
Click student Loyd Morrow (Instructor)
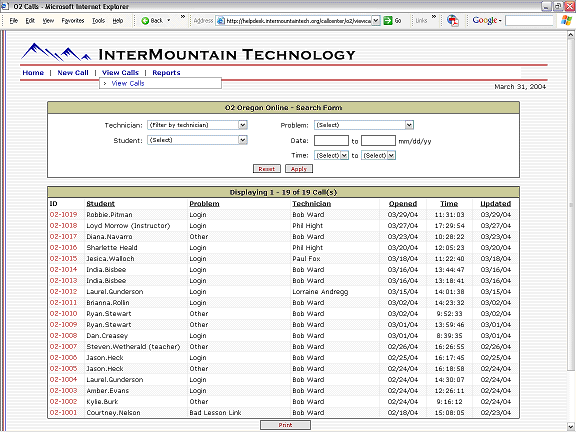click(128, 226)
